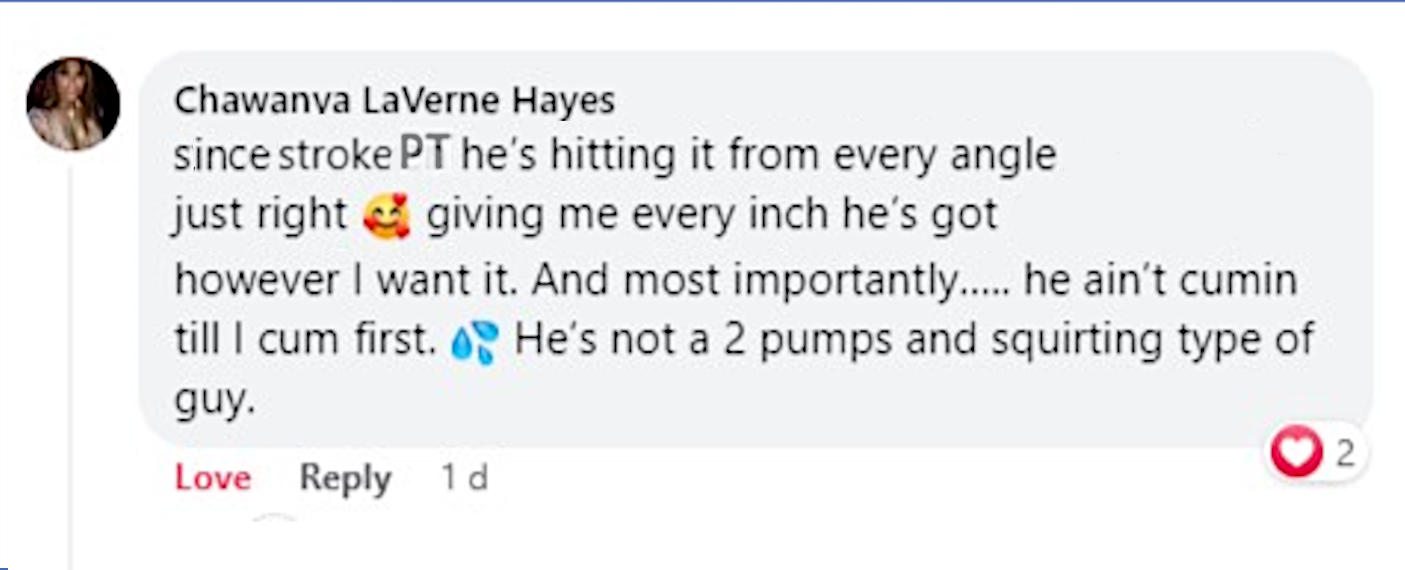Reply to Chawanva's comment

(x=345, y=479)
